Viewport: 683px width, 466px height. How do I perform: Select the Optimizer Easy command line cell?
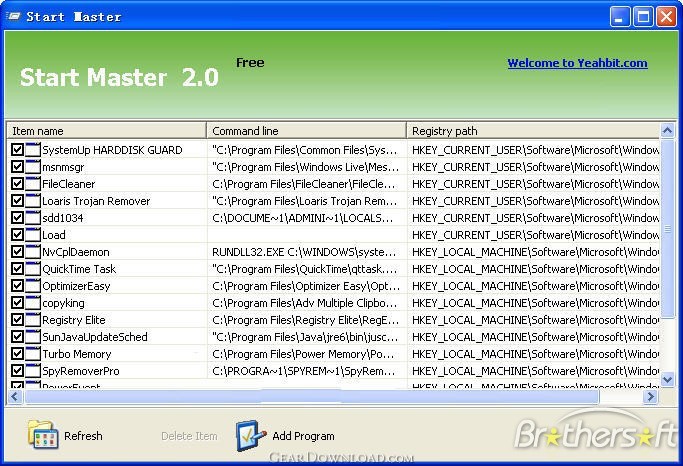(x=307, y=286)
